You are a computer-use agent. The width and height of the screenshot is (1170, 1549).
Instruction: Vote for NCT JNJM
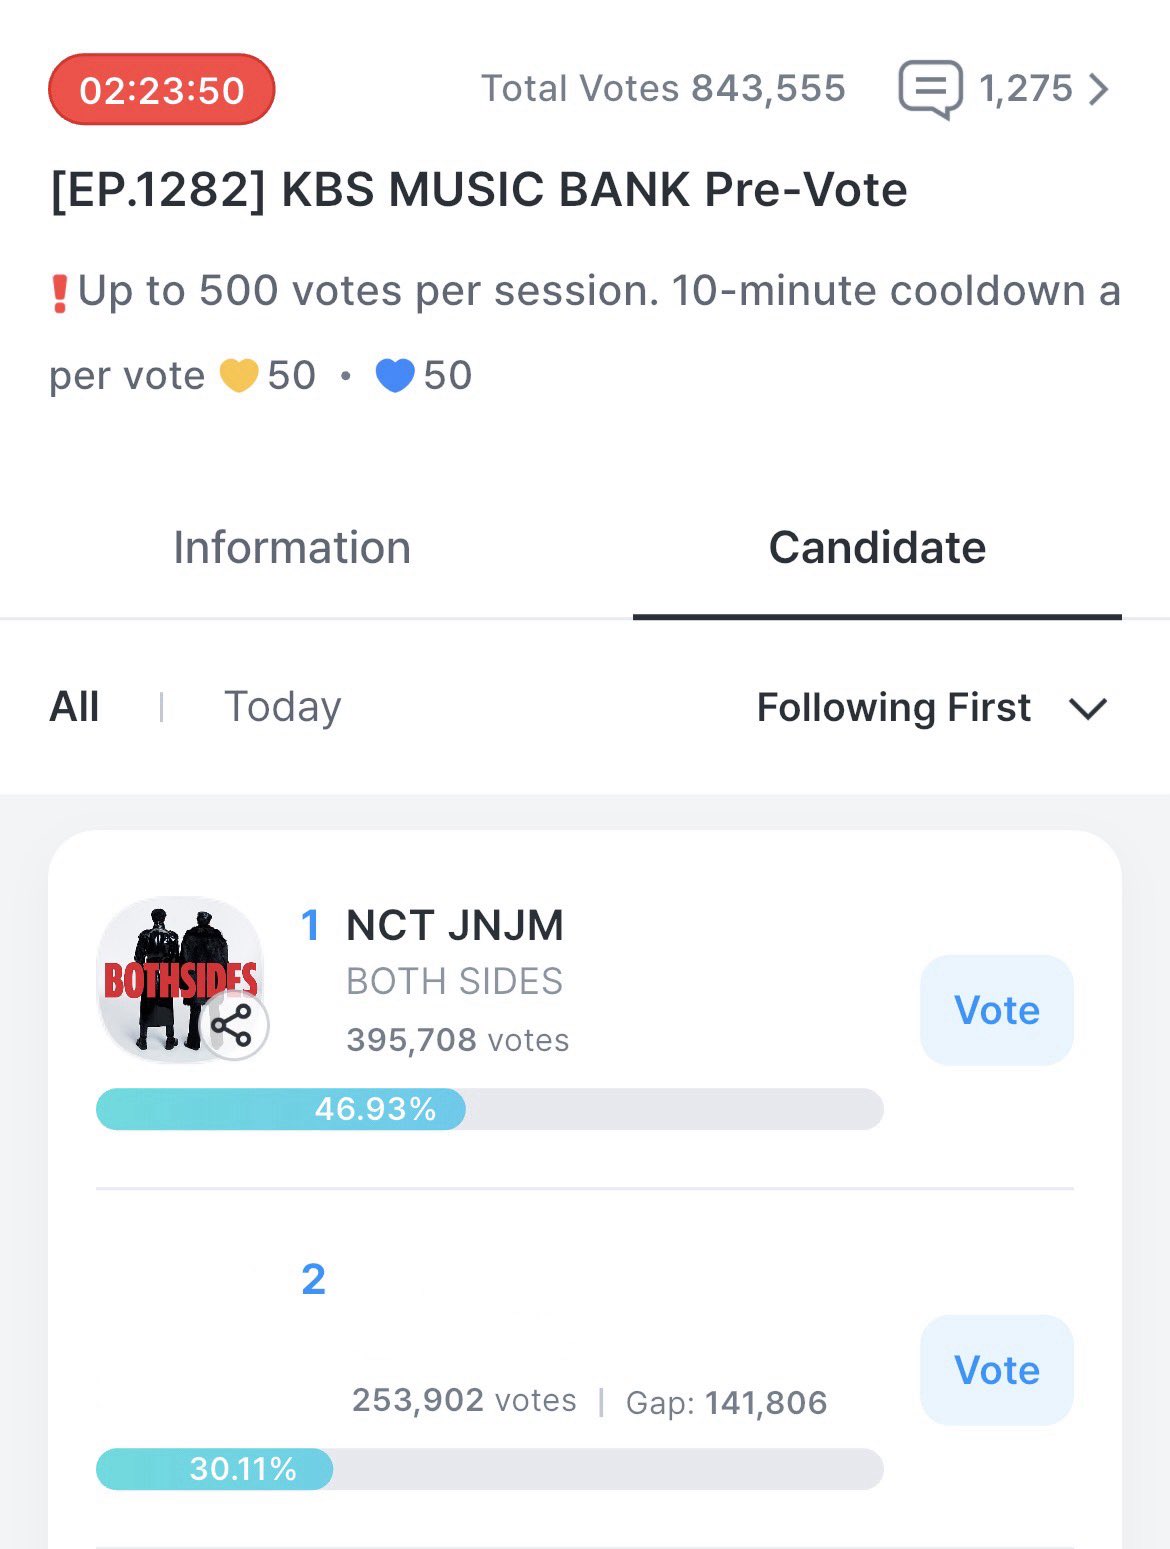[996, 1010]
